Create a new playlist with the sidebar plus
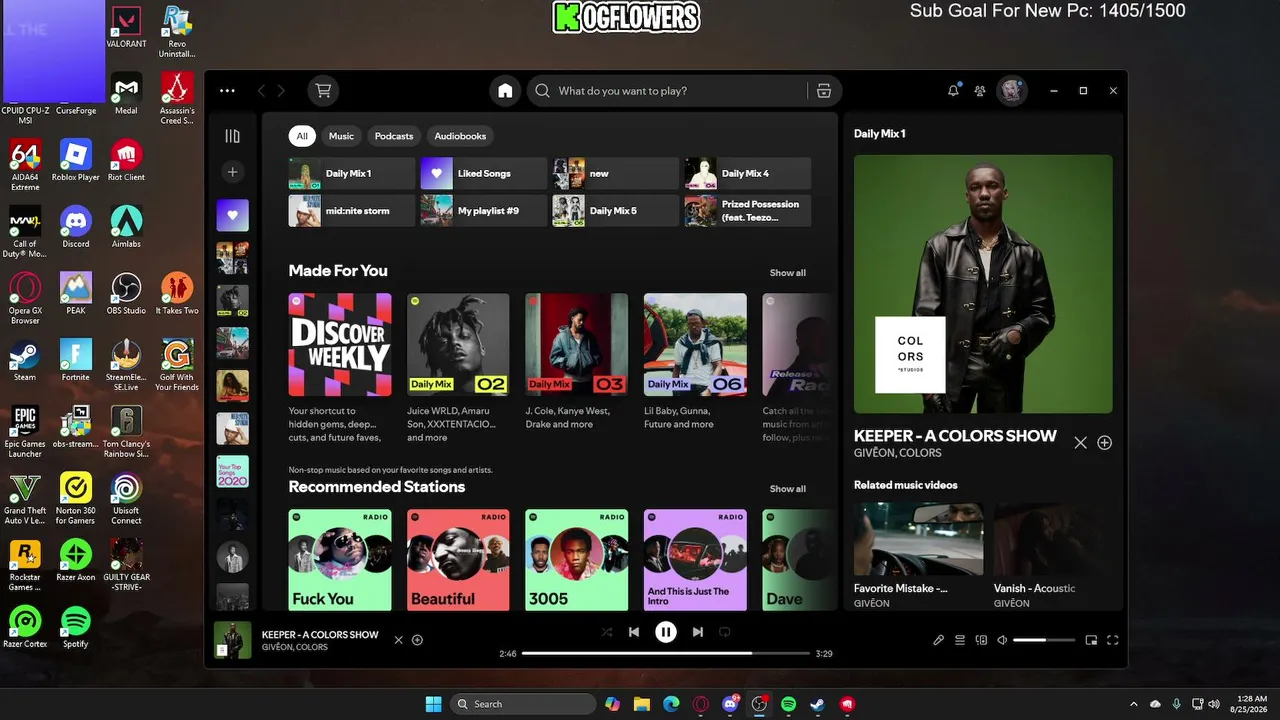The height and width of the screenshot is (720, 1280). click(x=232, y=172)
